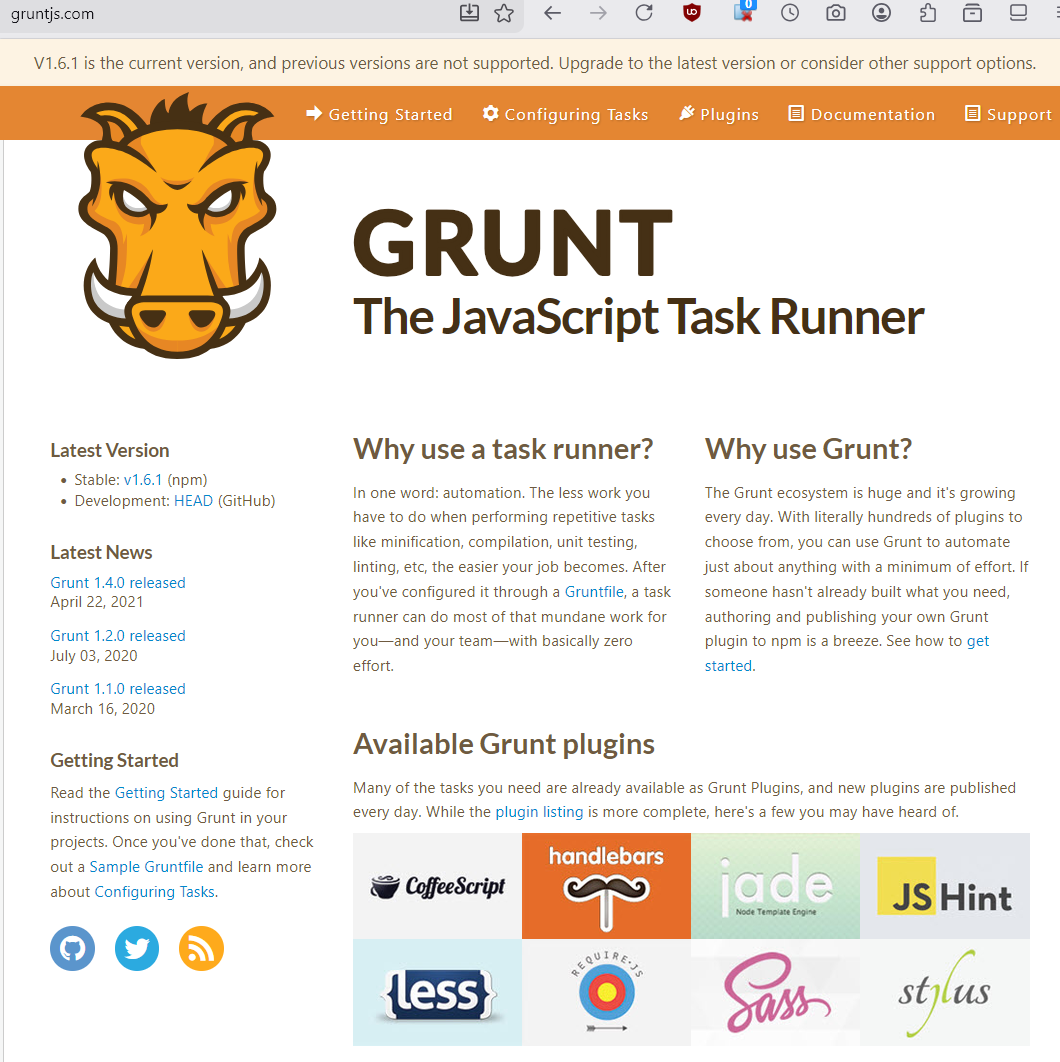Open the plugin listing link
The image size is (1060, 1062).
coord(539,811)
